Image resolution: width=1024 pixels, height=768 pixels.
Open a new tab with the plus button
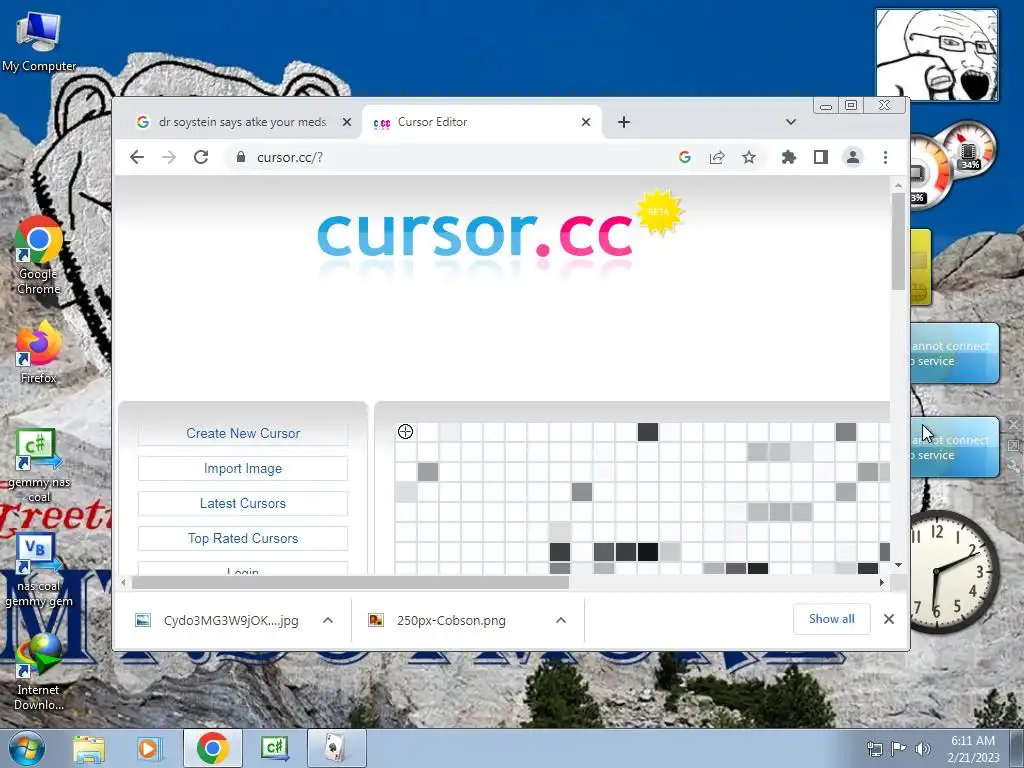click(x=624, y=122)
